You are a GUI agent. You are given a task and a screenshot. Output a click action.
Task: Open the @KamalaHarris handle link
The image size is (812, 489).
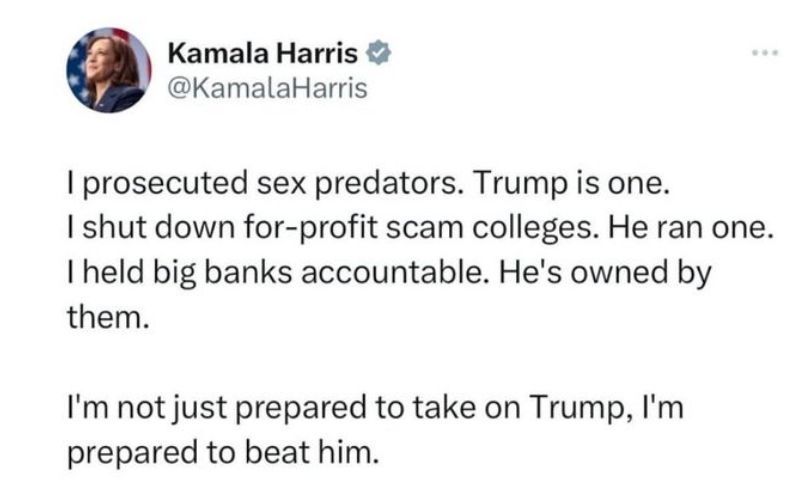click(263, 89)
